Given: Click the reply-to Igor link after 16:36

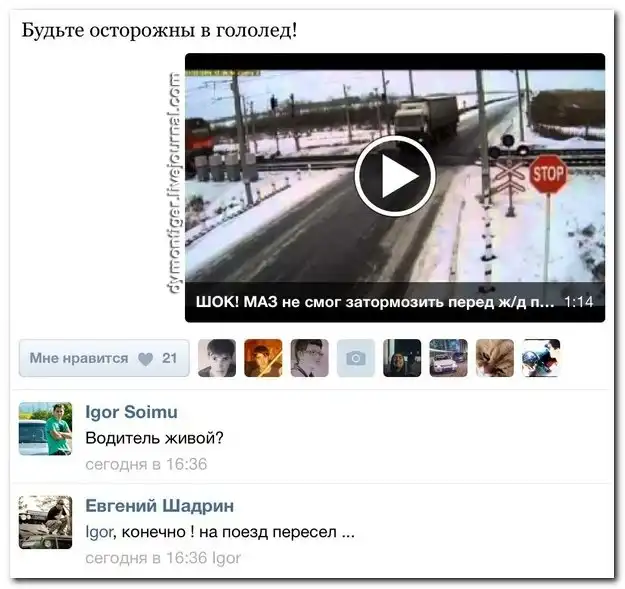Looking at the screenshot, I should [x=226, y=558].
